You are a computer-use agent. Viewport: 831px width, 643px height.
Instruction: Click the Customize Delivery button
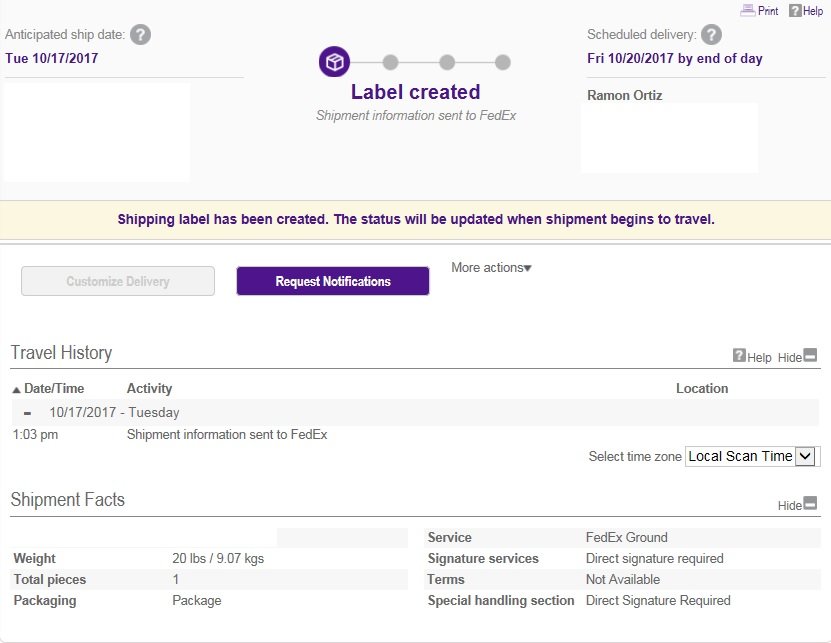[x=118, y=281]
